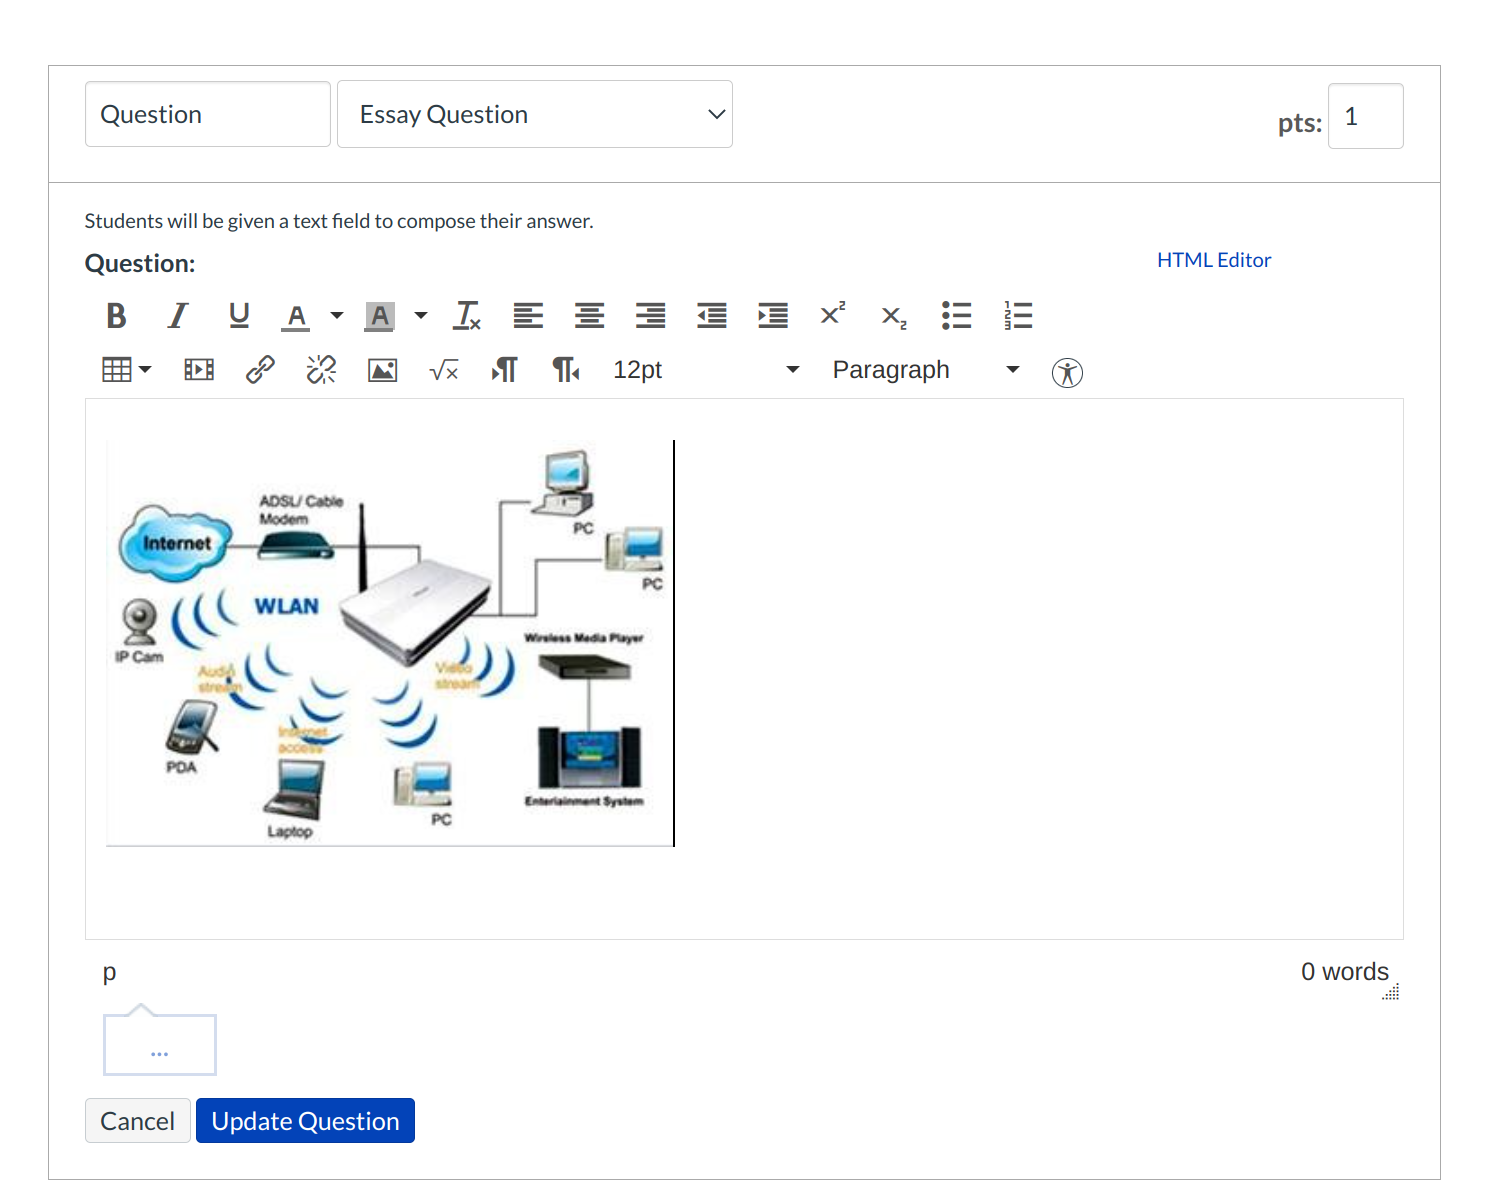Open the text color dropdown arrow
The height and width of the screenshot is (1204, 1496).
[337, 316]
